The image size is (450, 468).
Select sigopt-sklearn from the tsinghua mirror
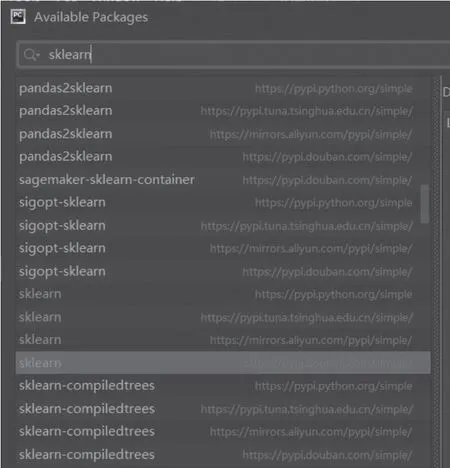223,226
